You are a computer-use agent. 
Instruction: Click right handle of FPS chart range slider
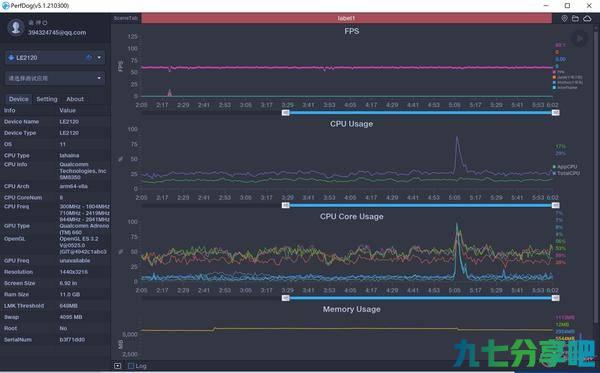point(556,112)
